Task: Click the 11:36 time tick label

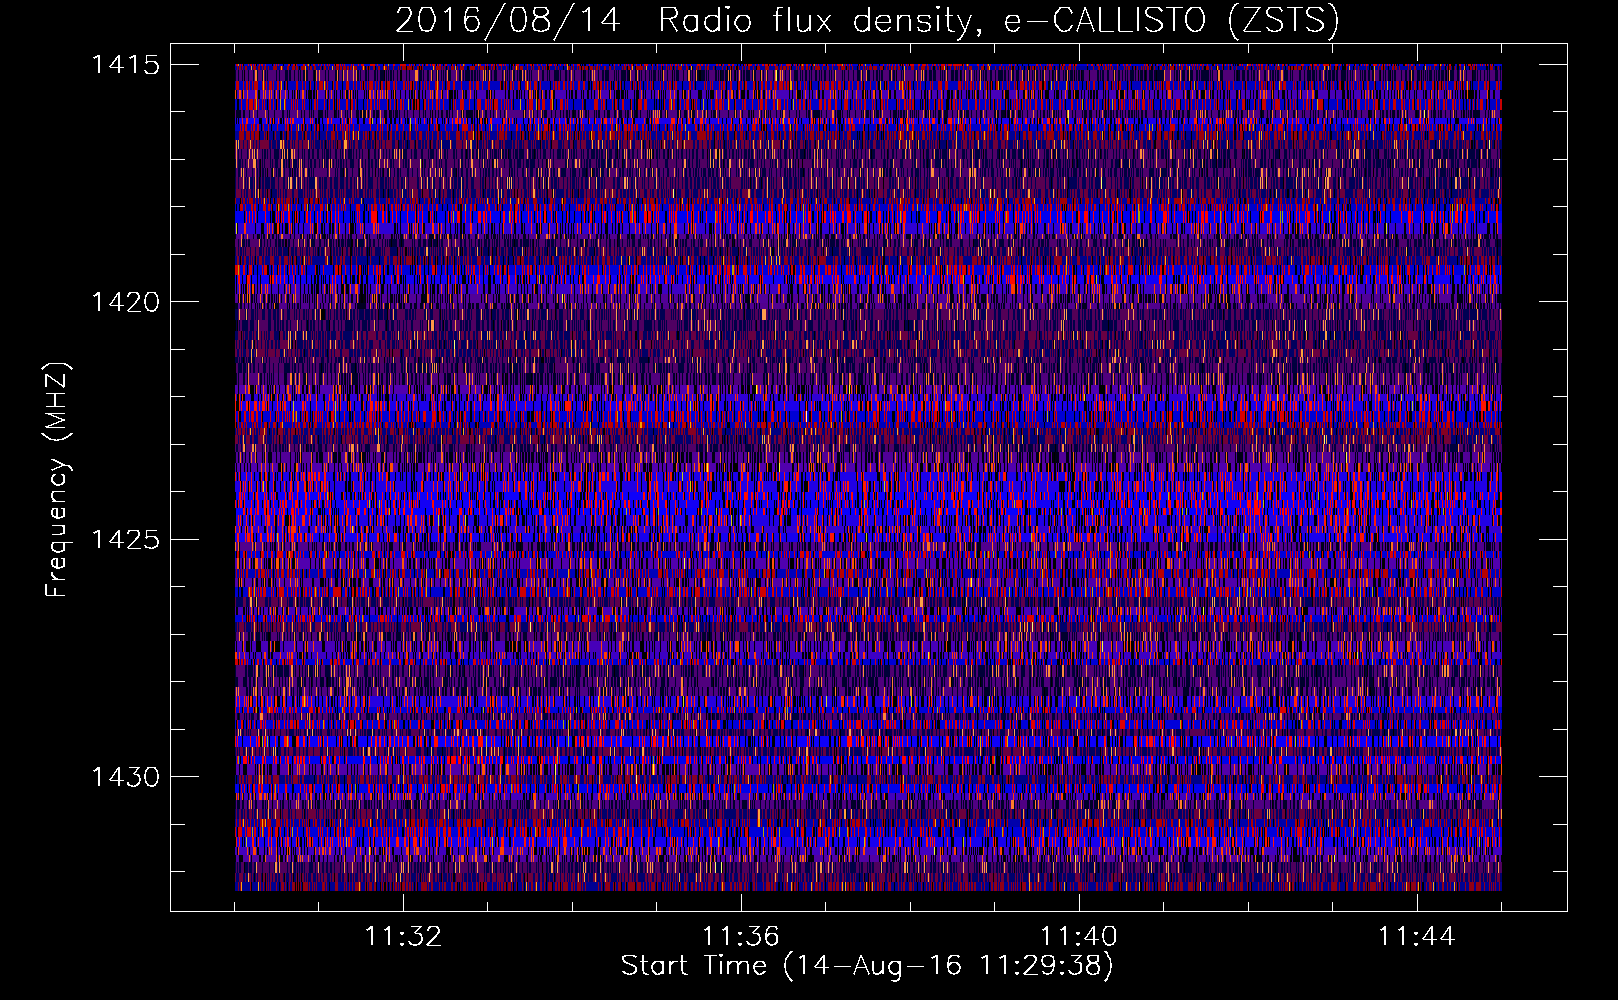Action: [741, 937]
